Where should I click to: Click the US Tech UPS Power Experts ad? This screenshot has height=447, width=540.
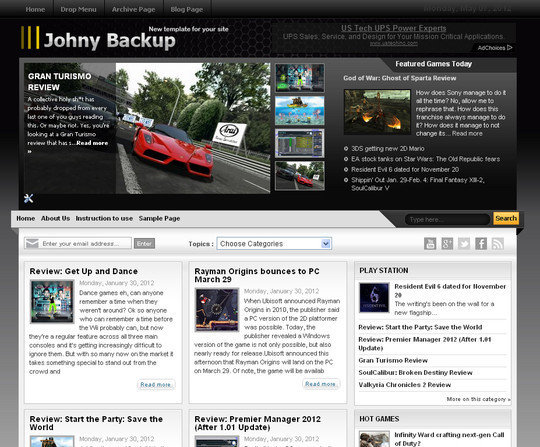tap(394, 28)
